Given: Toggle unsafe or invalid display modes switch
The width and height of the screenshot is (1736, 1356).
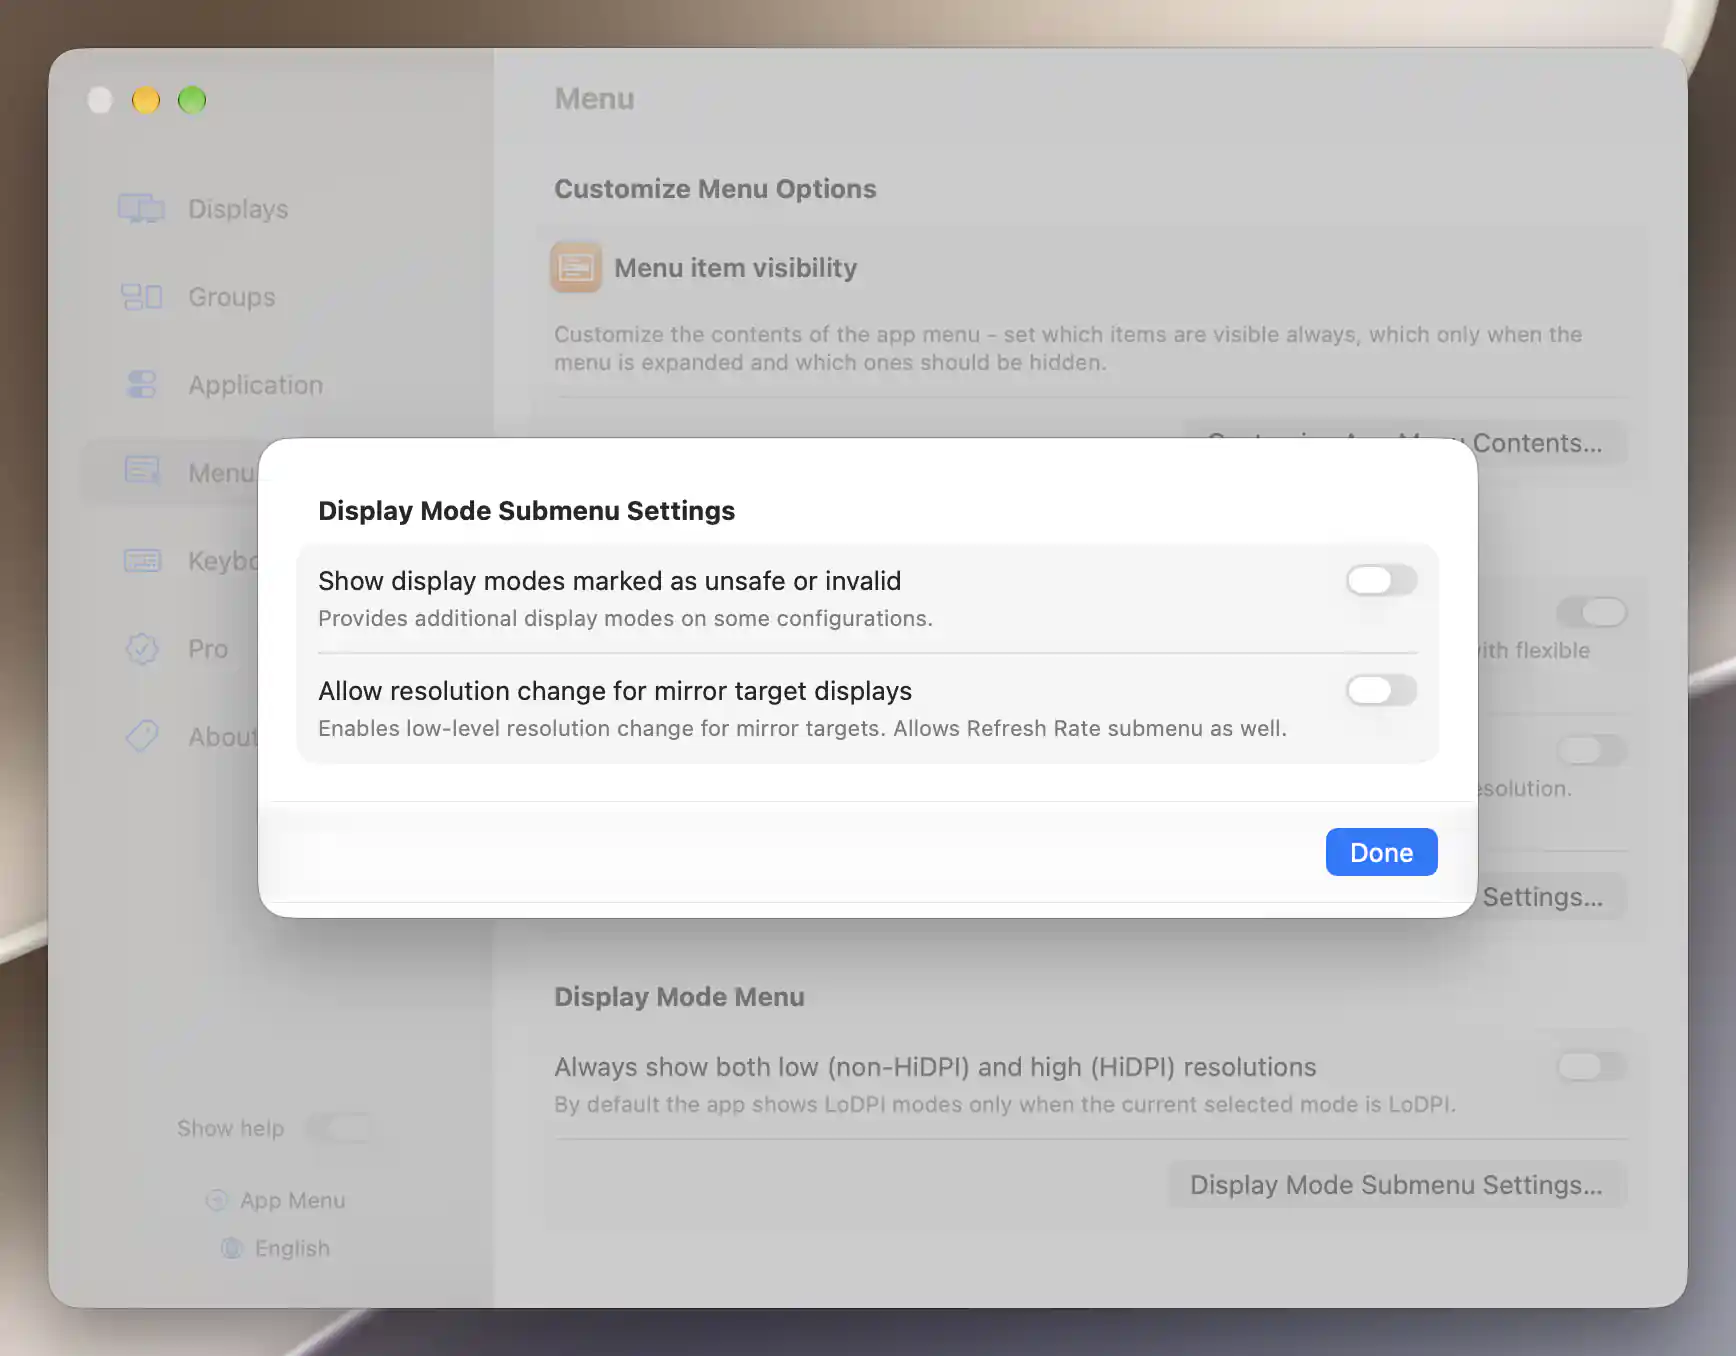Looking at the screenshot, I should 1381,580.
